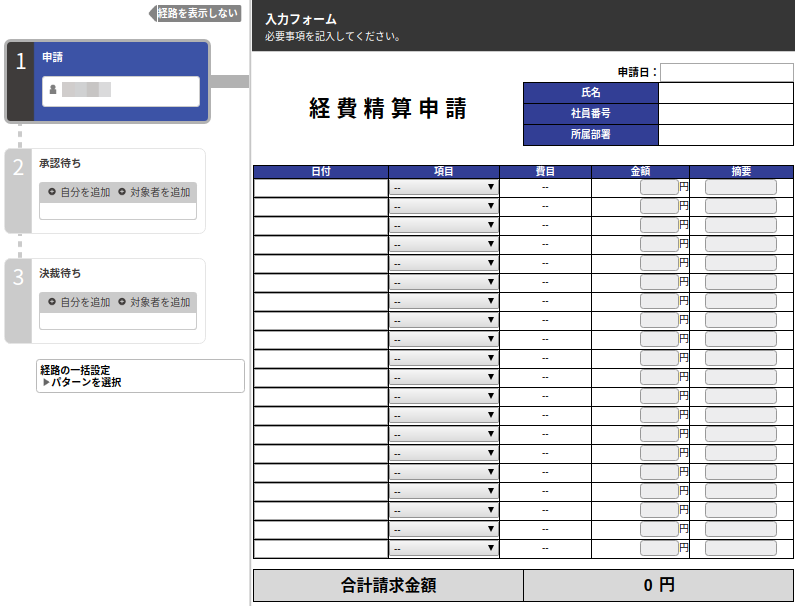Image resolution: width=795 pixels, height=606 pixels.
Task: Click the 経路を表示しない hide route button
Action: 195,13
